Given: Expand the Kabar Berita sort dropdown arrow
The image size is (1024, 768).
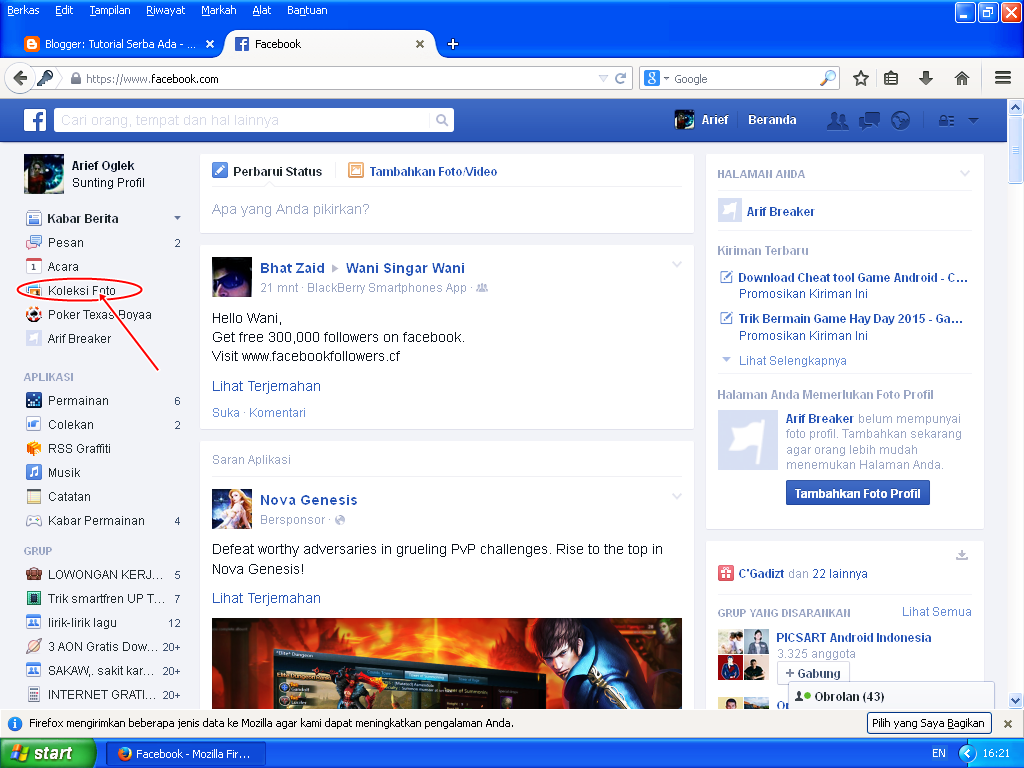Looking at the screenshot, I should point(177,218).
